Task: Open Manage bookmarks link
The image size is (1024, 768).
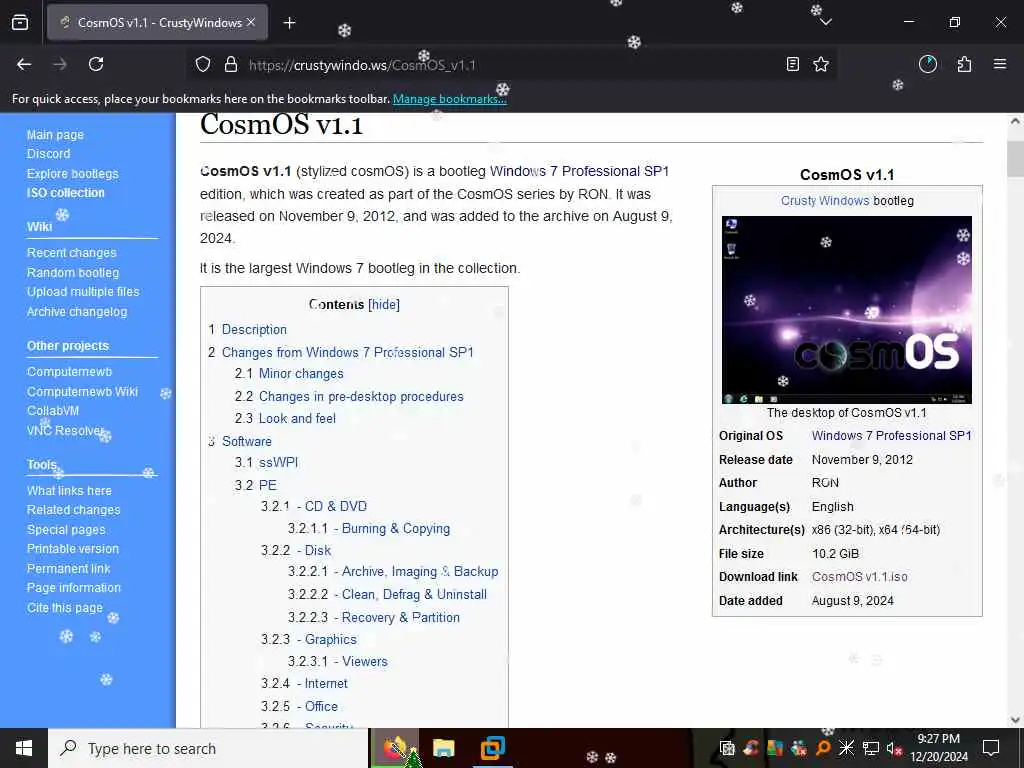Action: click(449, 99)
